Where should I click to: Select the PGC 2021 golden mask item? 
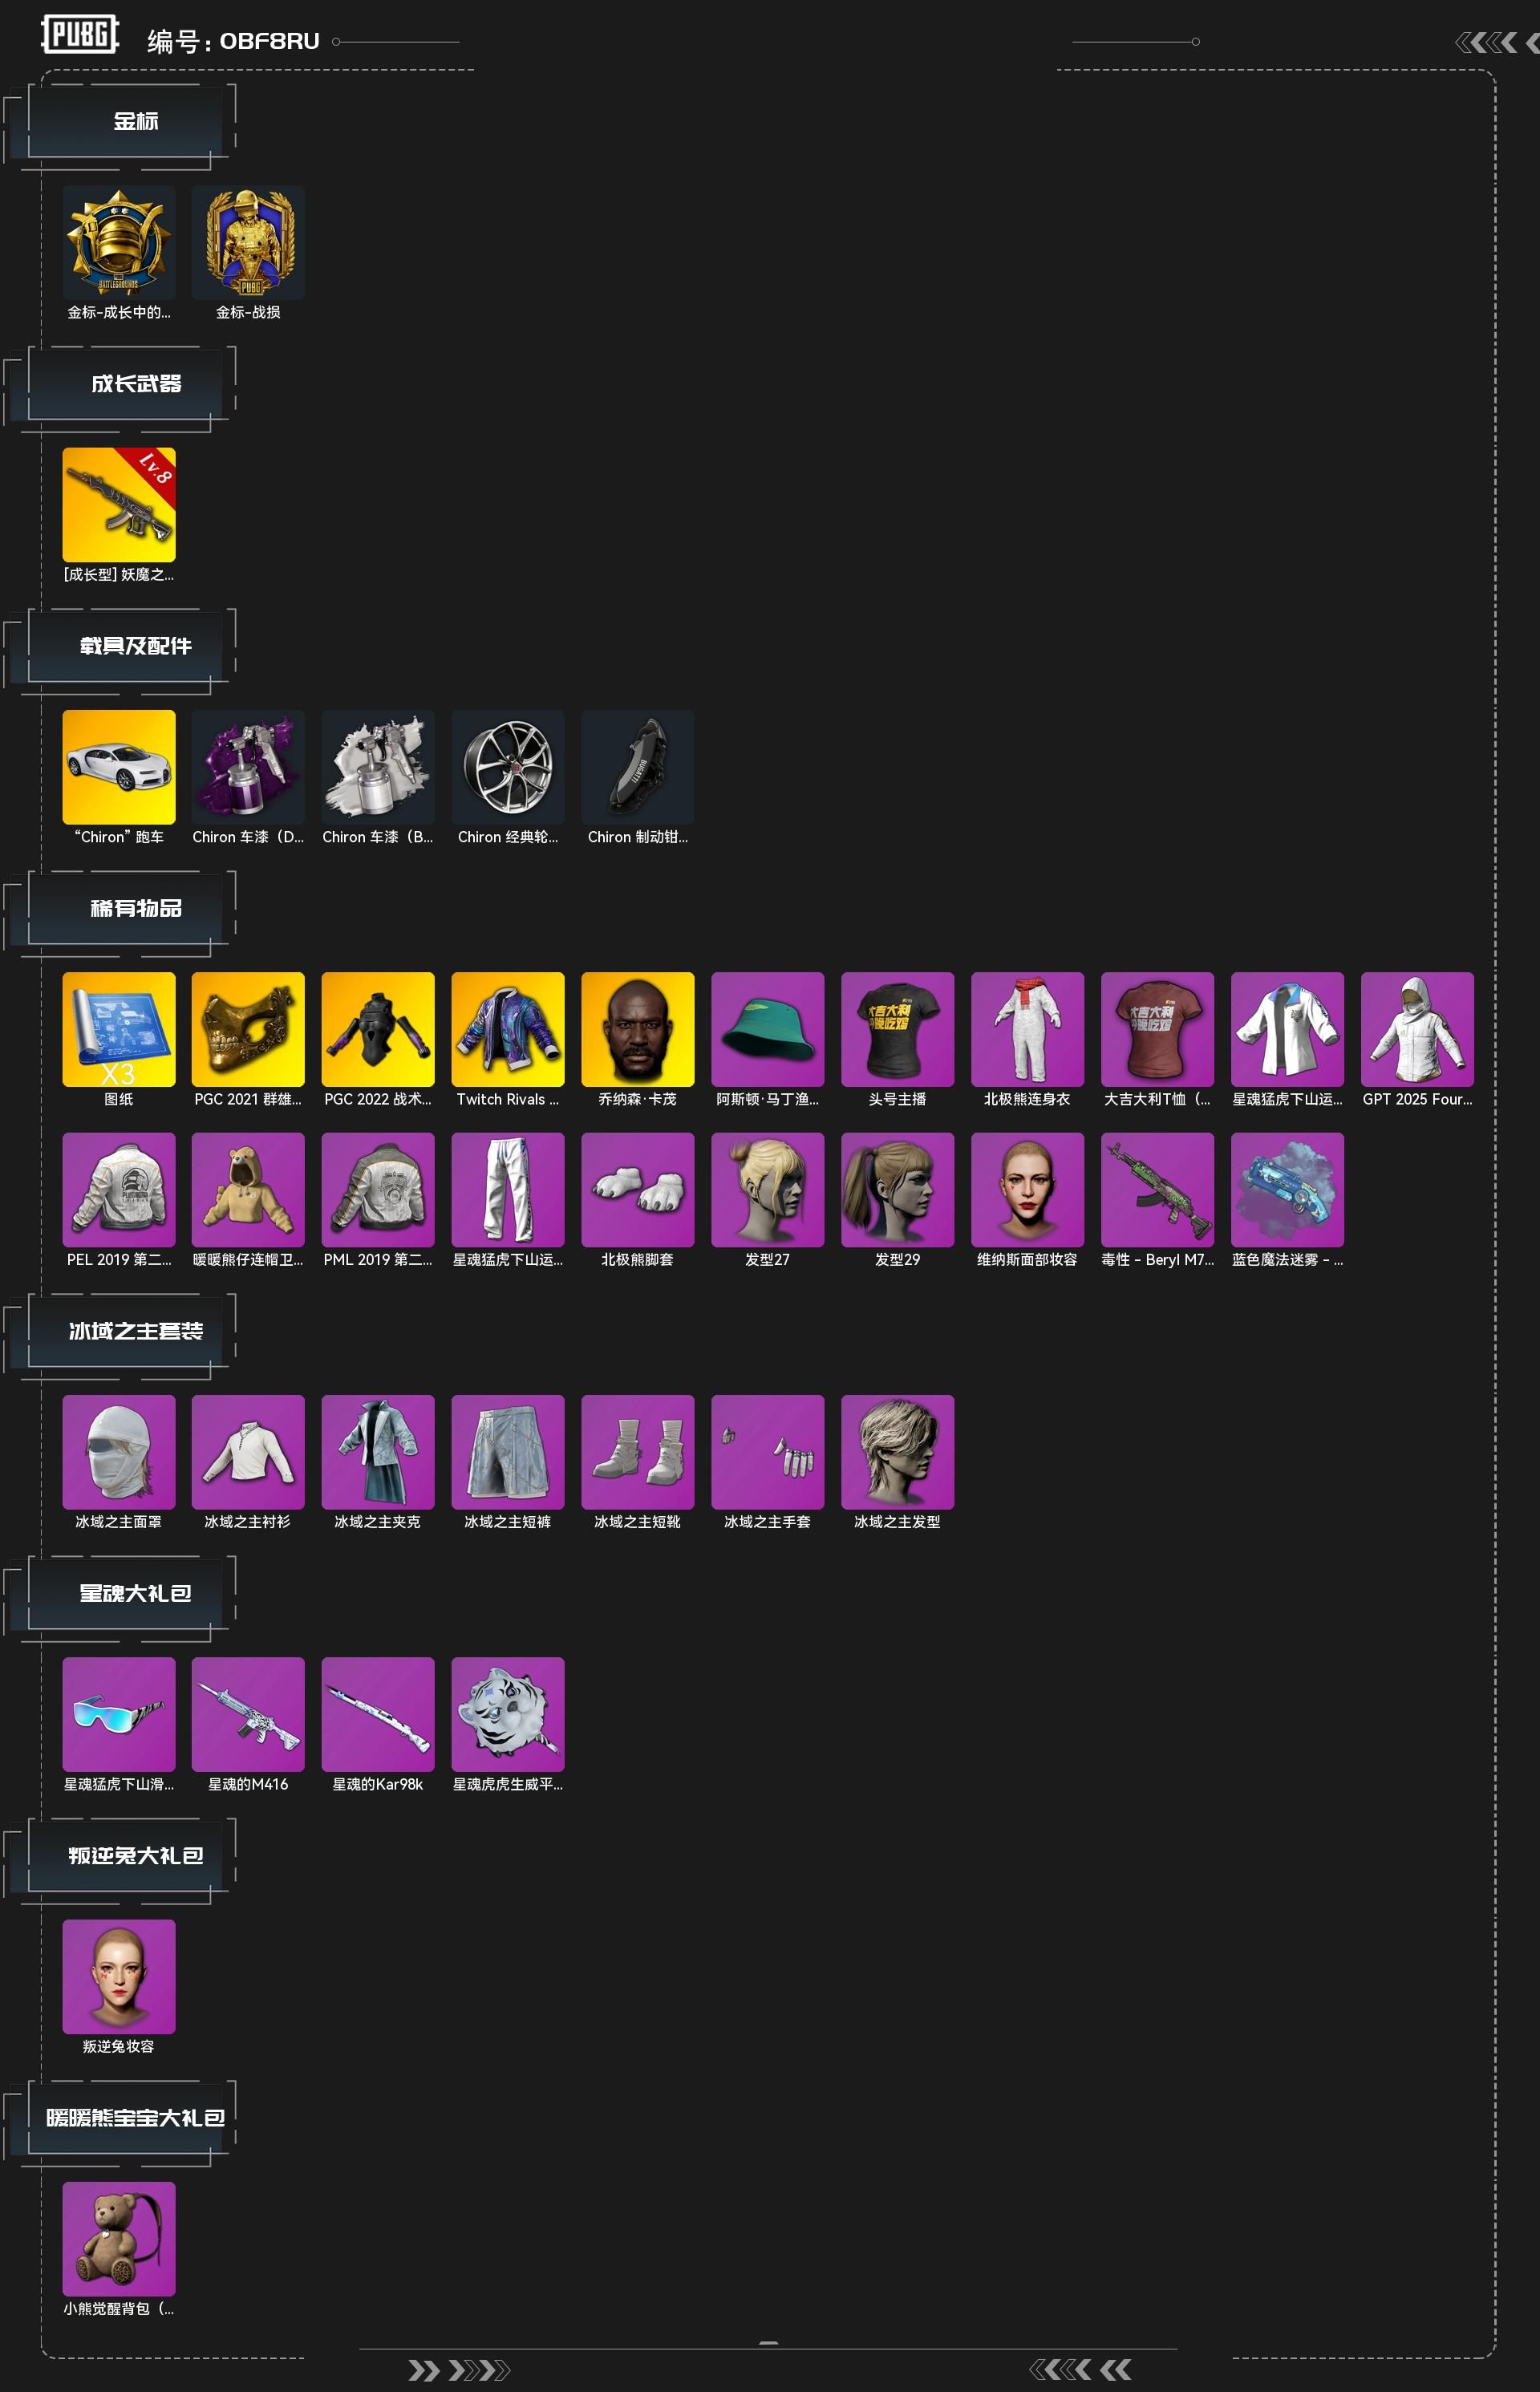(x=248, y=1029)
